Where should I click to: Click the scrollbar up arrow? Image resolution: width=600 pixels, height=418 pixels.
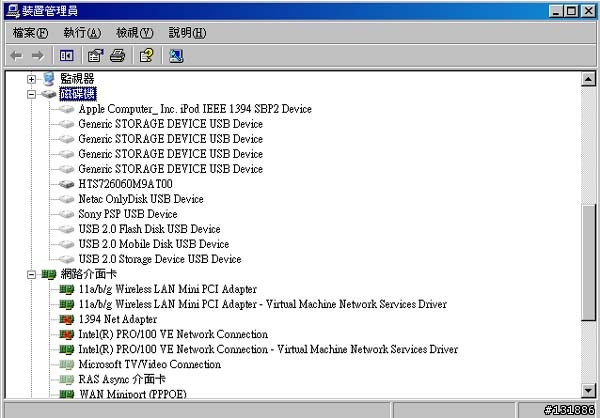pos(588,79)
